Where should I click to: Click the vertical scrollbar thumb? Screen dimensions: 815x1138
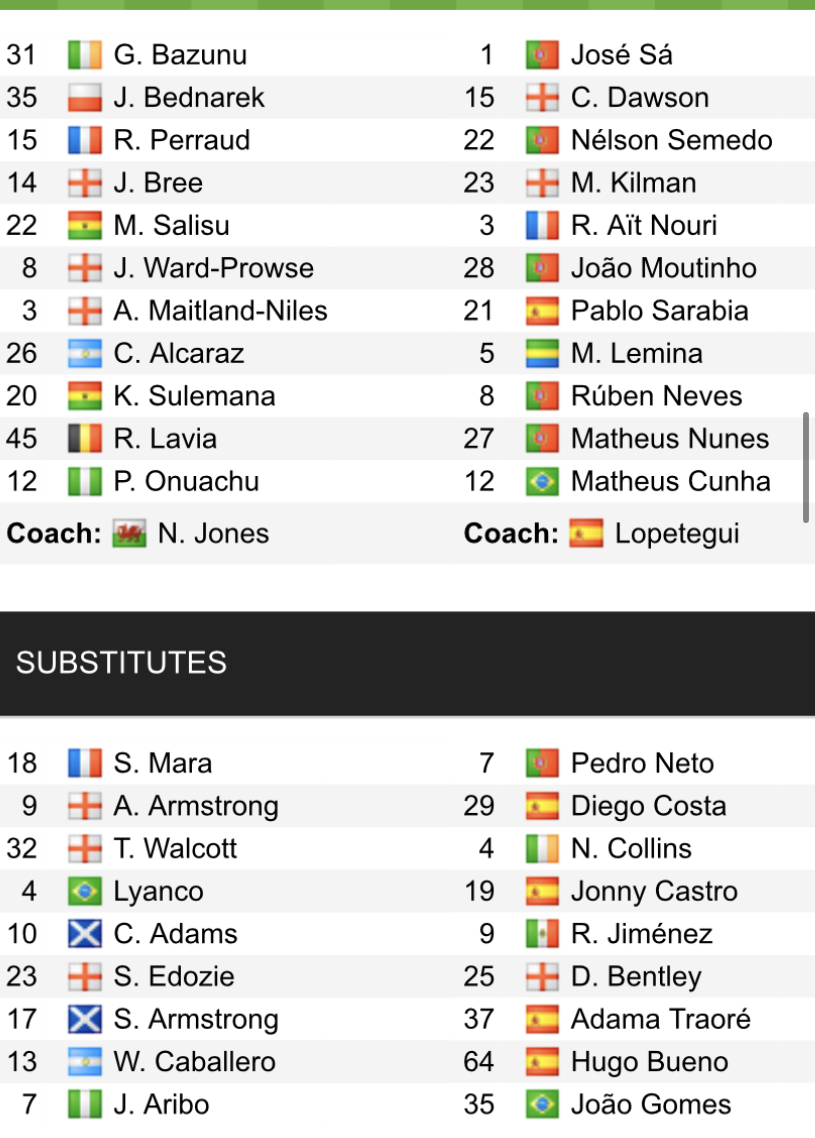point(806,465)
